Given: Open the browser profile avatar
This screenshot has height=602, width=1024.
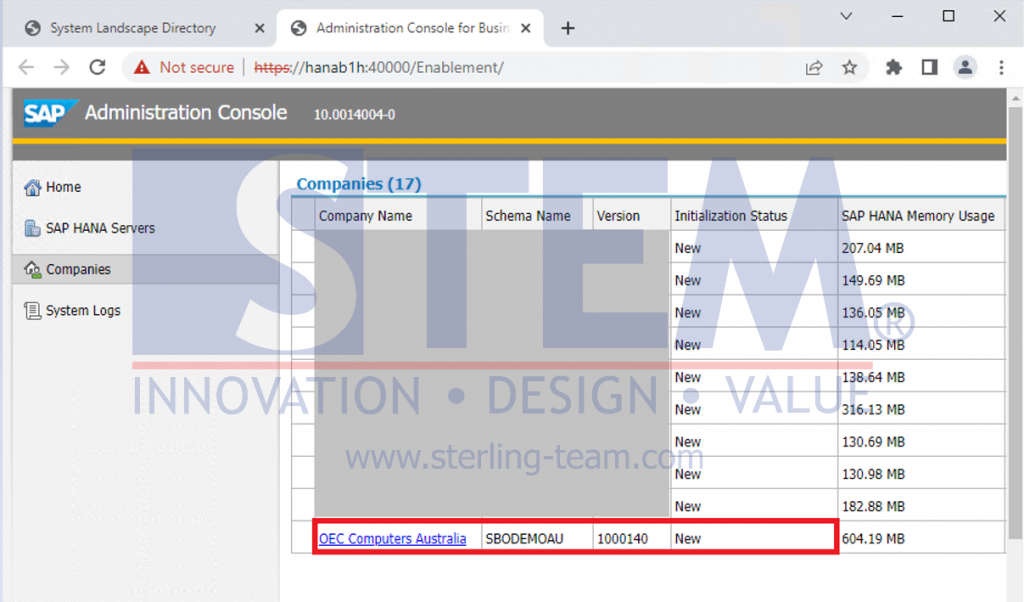Looking at the screenshot, I should (964, 67).
